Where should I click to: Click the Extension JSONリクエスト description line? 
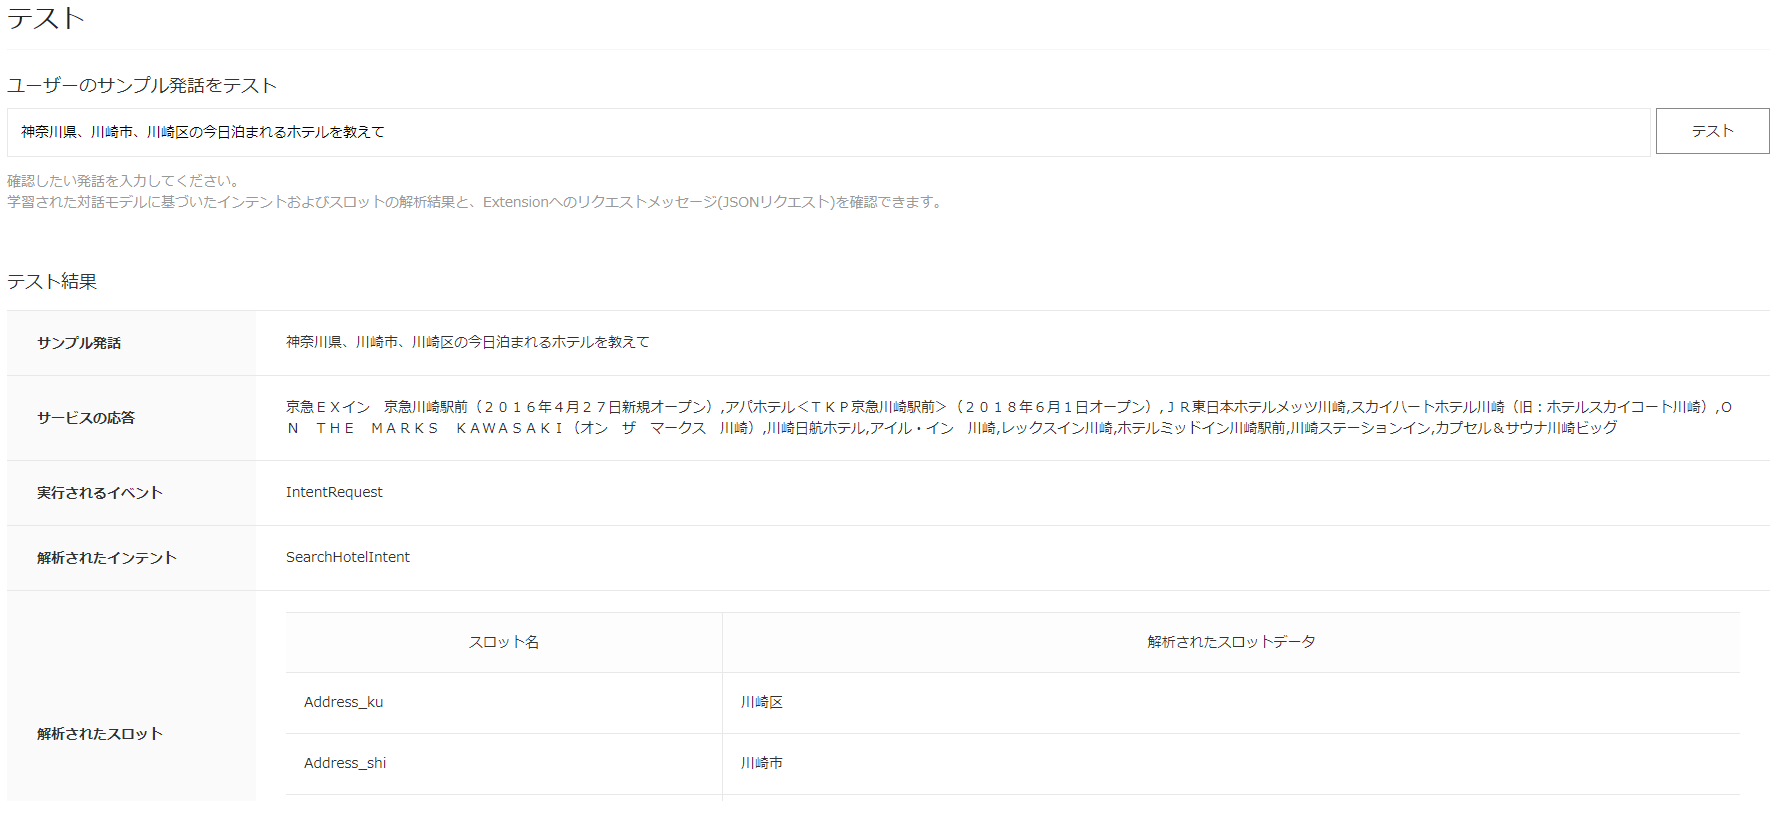tap(475, 202)
